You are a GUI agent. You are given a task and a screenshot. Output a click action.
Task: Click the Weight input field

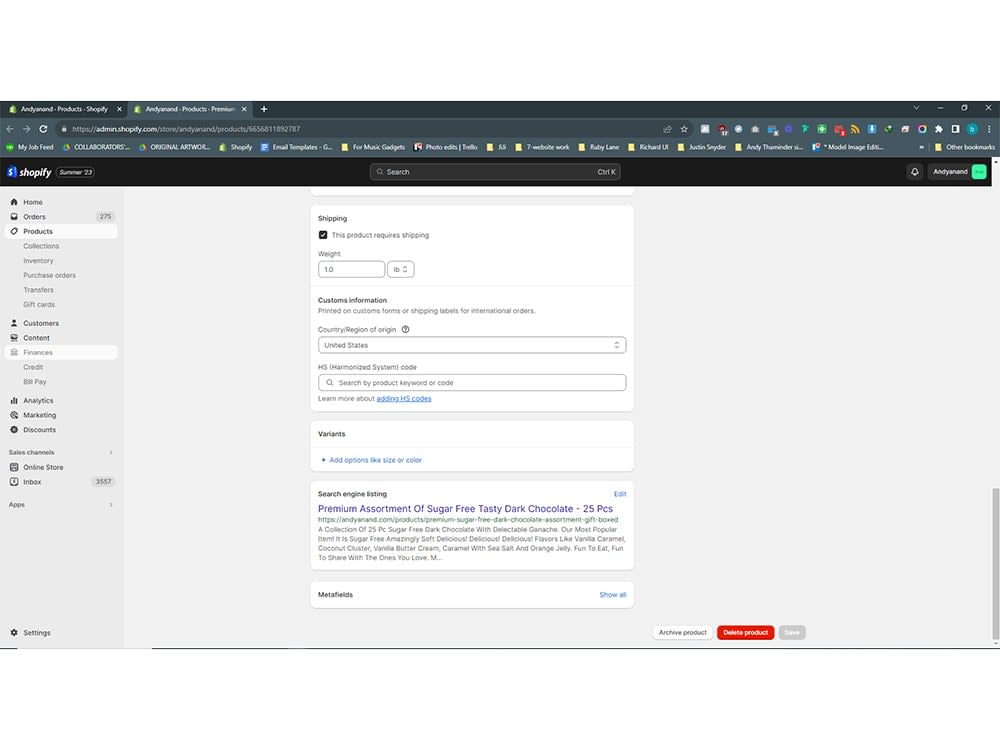click(x=351, y=269)
